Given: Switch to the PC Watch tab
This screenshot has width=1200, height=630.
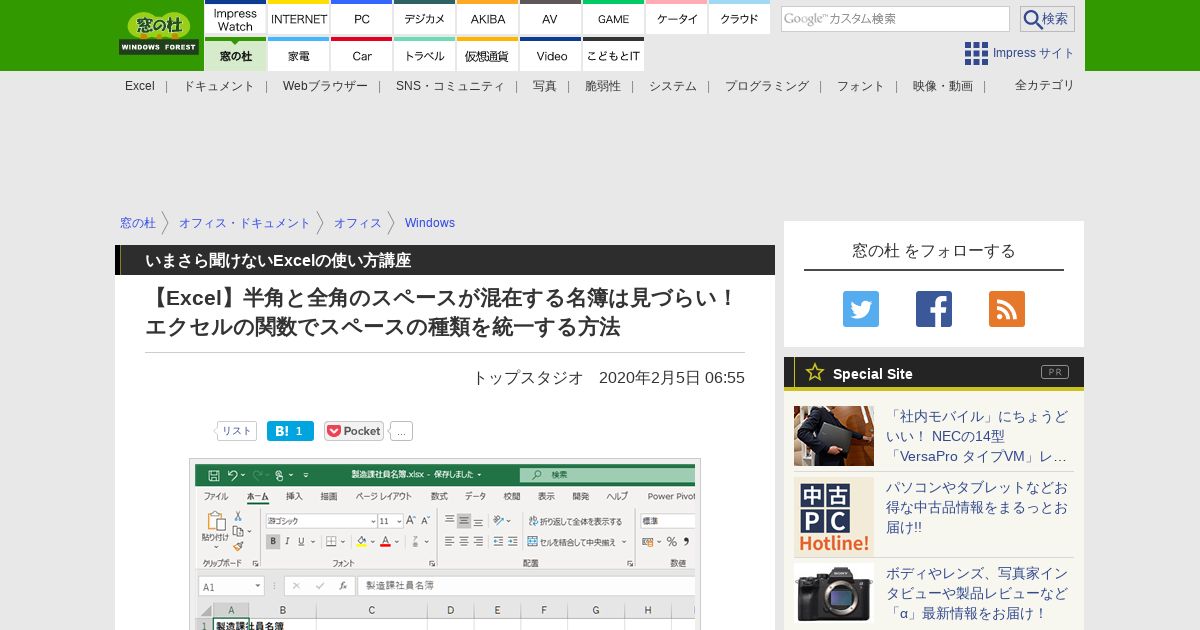Looking at the screenshot, I should pos(362,18).
